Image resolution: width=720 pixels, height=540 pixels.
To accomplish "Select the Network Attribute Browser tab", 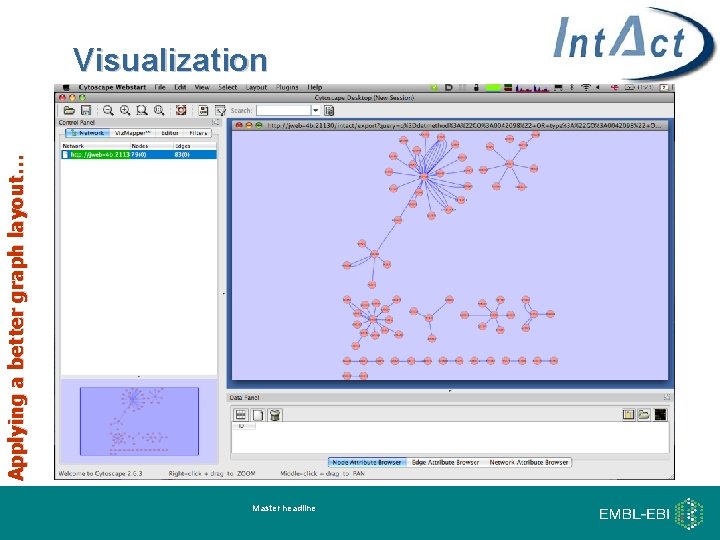I will (529, 462).
